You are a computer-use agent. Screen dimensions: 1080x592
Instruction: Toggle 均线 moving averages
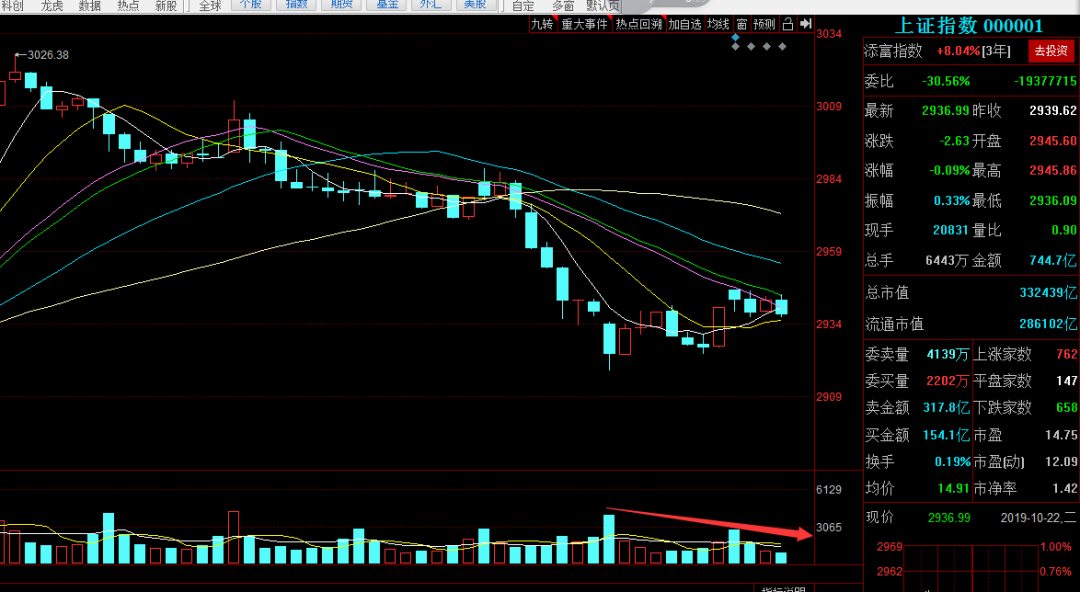[x=718, y=24]
